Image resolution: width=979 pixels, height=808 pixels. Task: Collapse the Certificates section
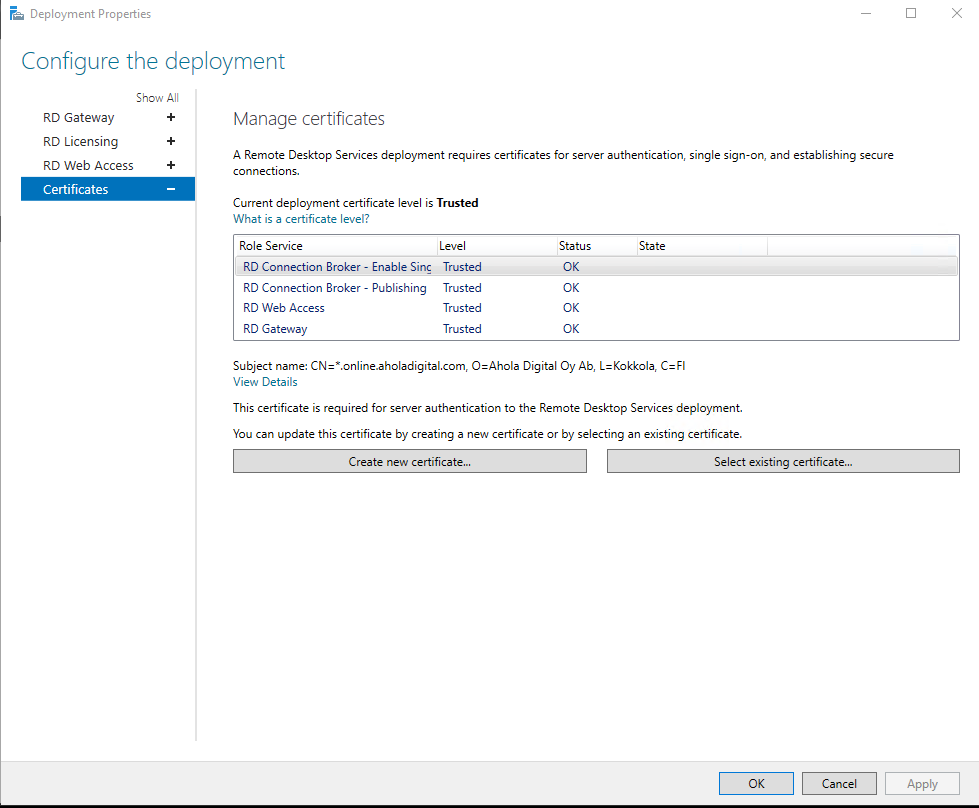pyautogui.click(x=171, y=189)
